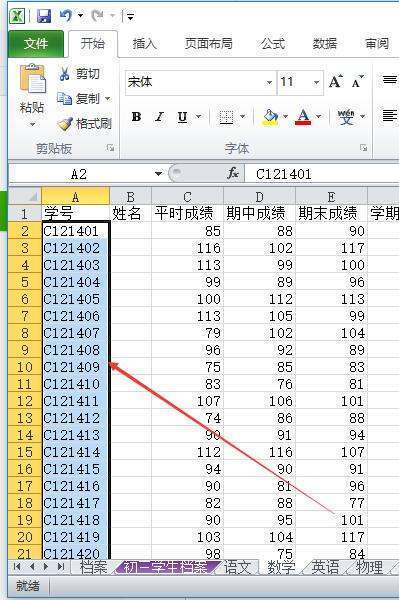399x600 pixels.
Task: Open the font name dropdown showing 宋体
Action: click(269, 82)
